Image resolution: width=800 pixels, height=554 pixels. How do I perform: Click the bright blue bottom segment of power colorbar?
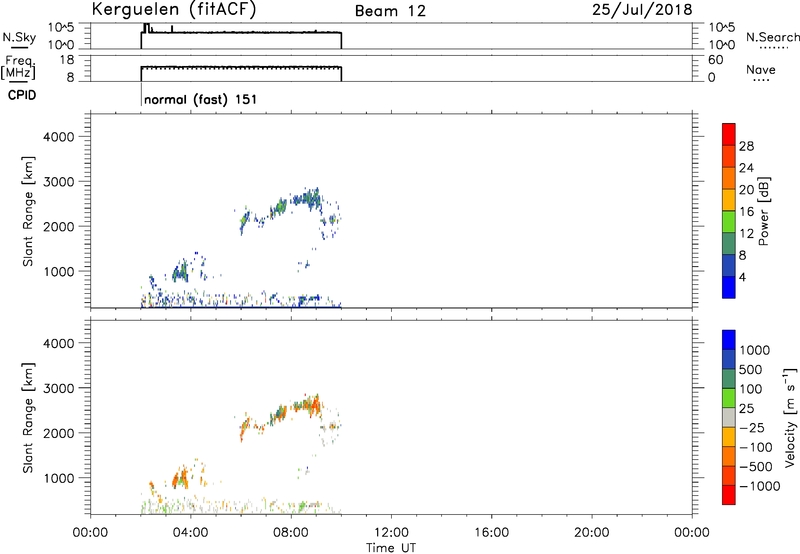pos(729,287)
